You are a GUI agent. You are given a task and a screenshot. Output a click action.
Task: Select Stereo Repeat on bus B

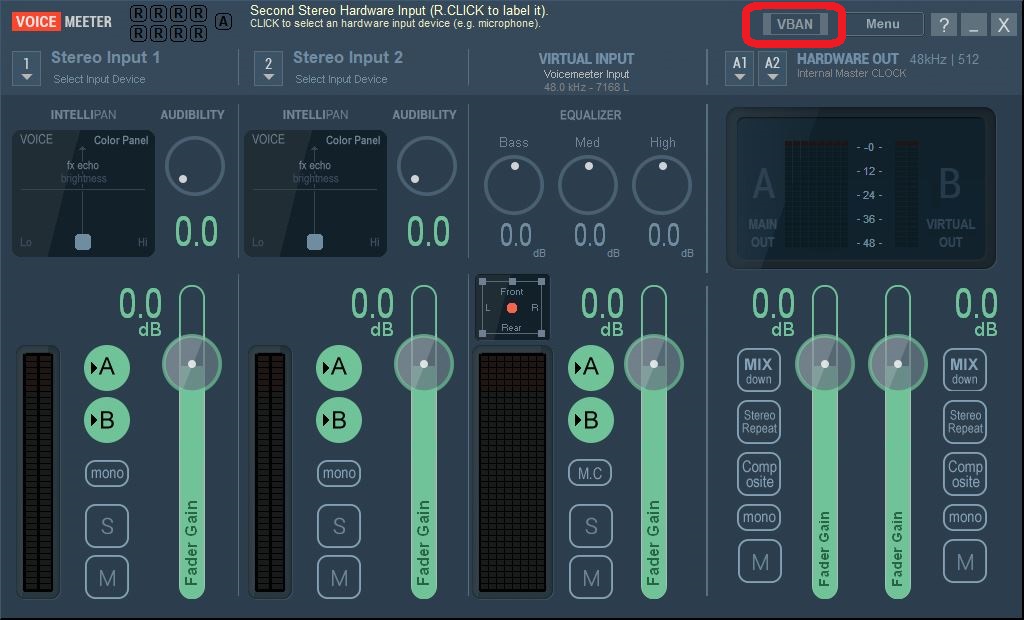click(x=965, y=422)
